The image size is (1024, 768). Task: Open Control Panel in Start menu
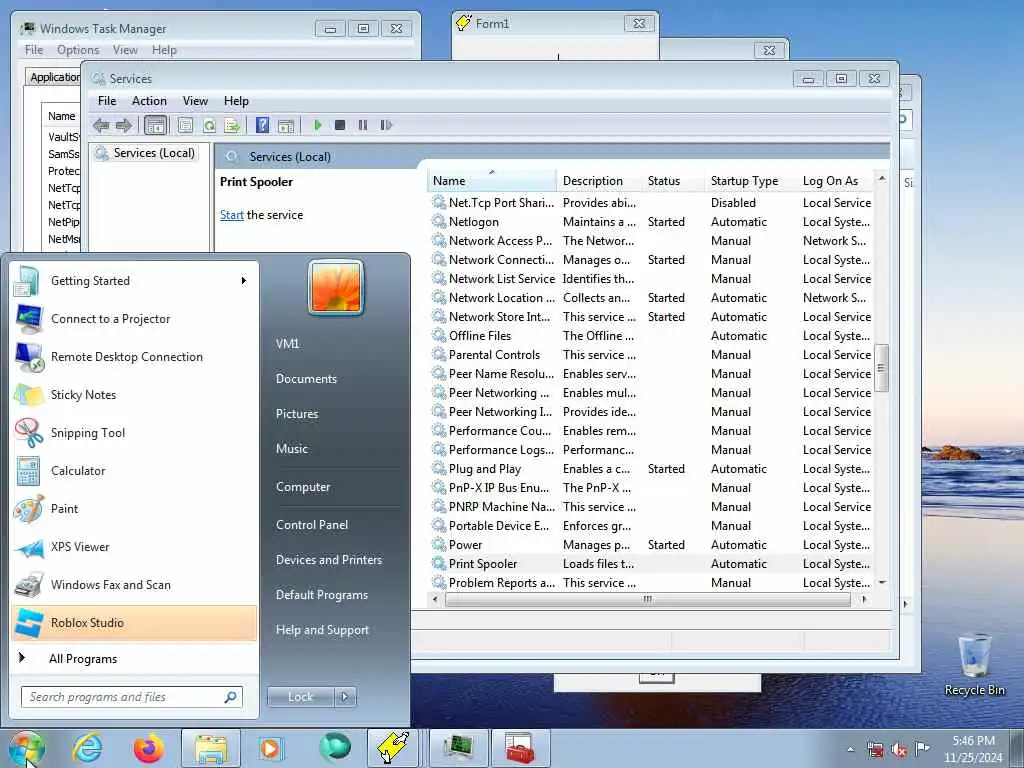point(312,525)
